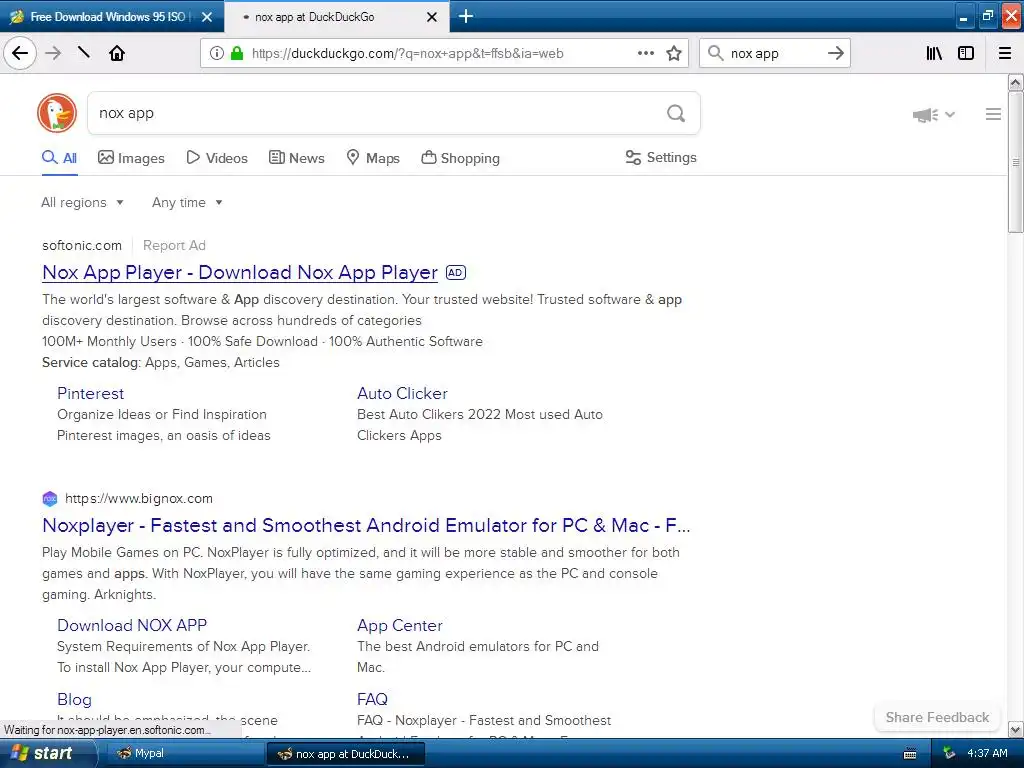This screenshot has height=768, width=1024.
Task: Go back with the browser back arrow
Action: pos(20,53)
